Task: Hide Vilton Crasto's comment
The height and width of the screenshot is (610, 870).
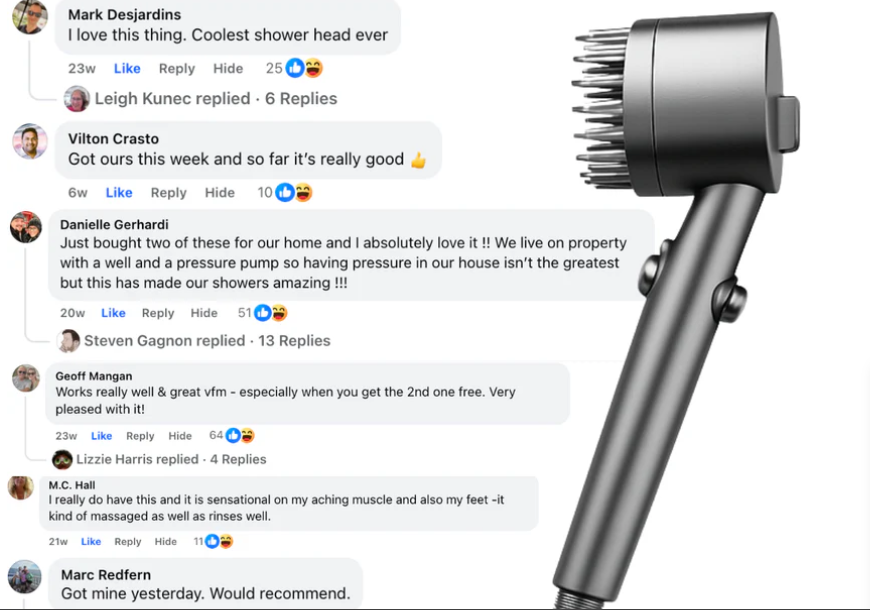Action: (x=220, y=193)
